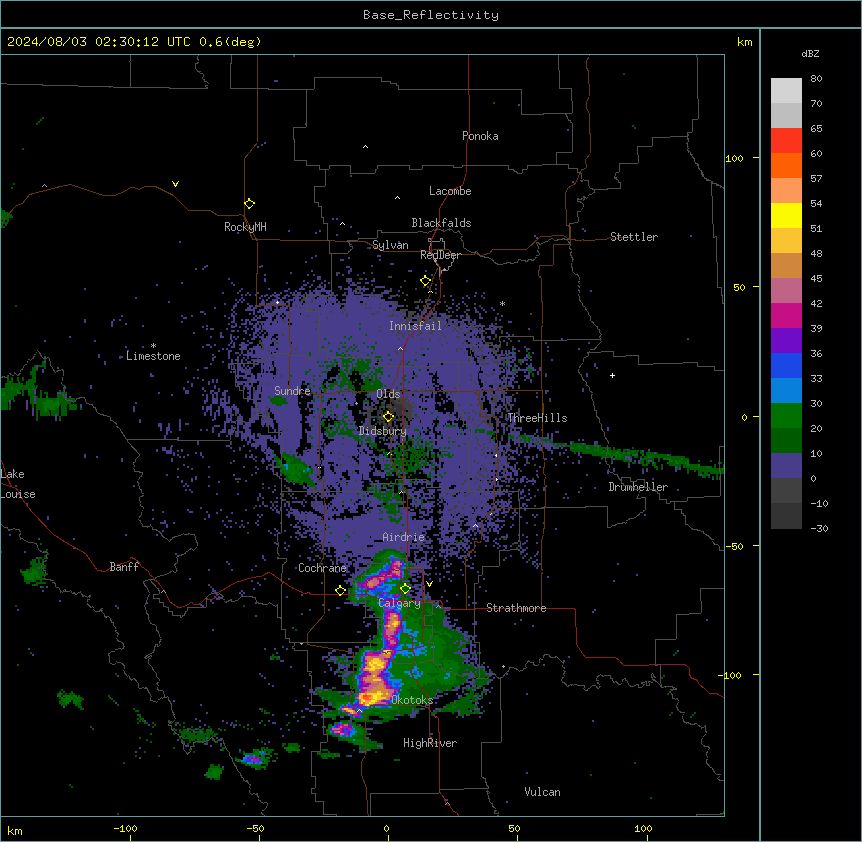The height and width of the screenshot is (842, 862).
Task: Click the ThreeHills city label
Action: click(537, 418)
